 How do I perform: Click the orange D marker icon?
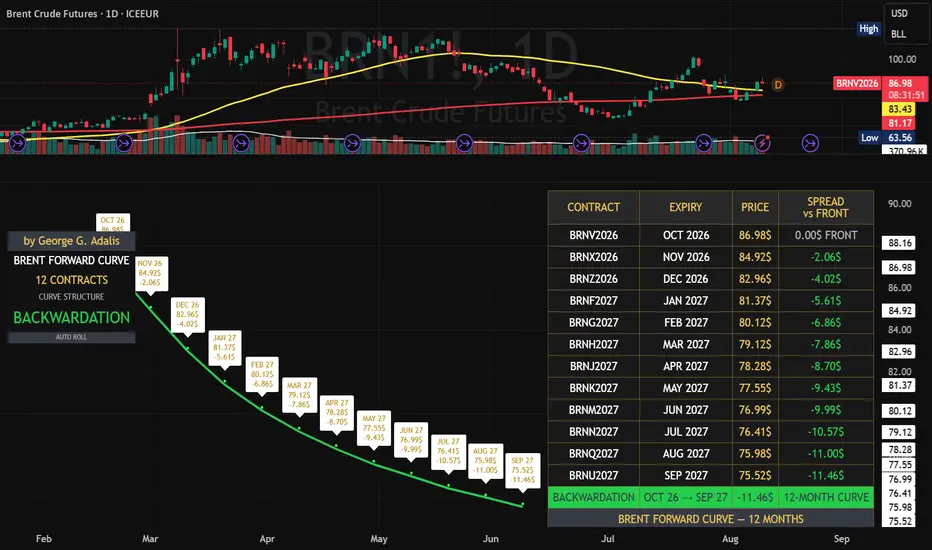click(777, 85)
